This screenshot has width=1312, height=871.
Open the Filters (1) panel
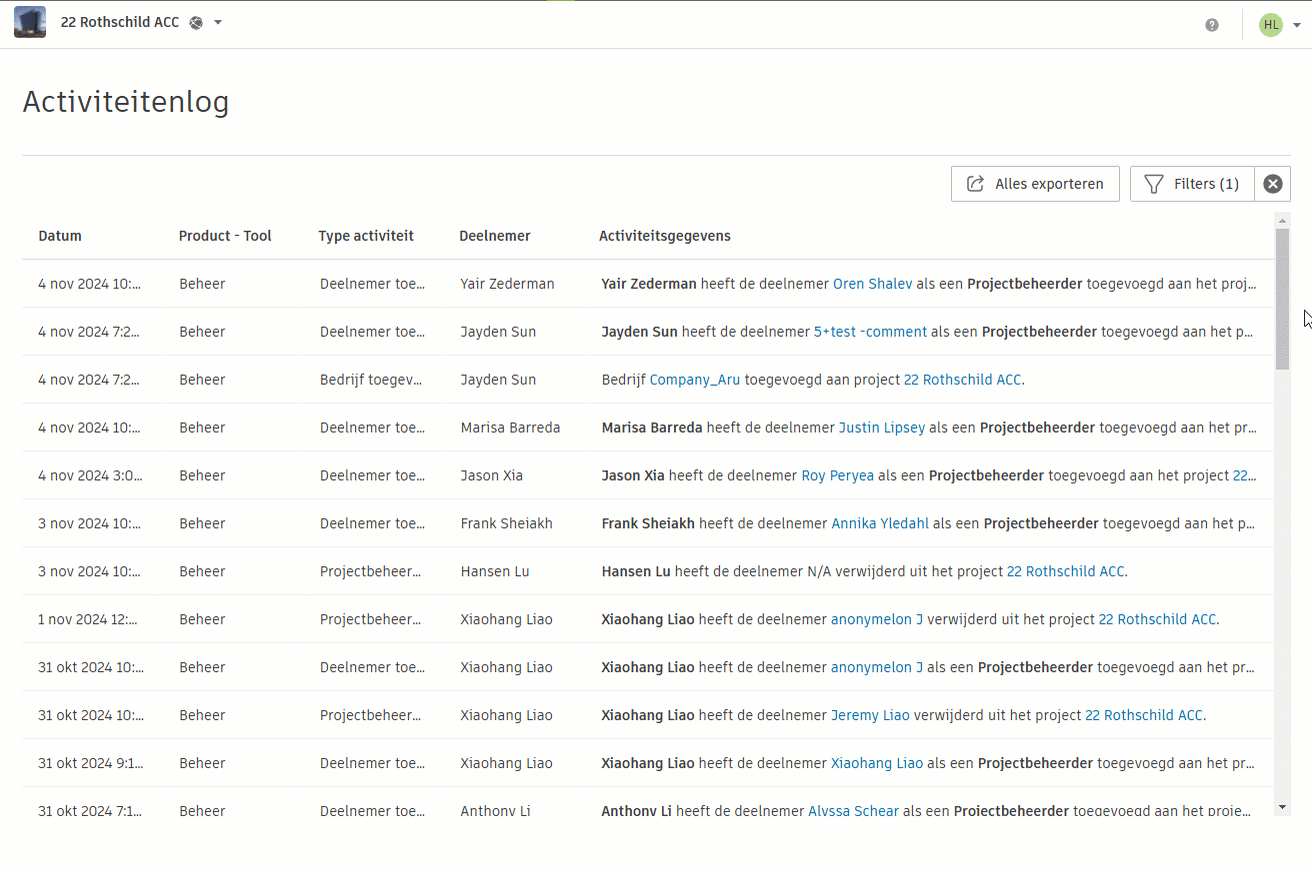(1192, 184)
